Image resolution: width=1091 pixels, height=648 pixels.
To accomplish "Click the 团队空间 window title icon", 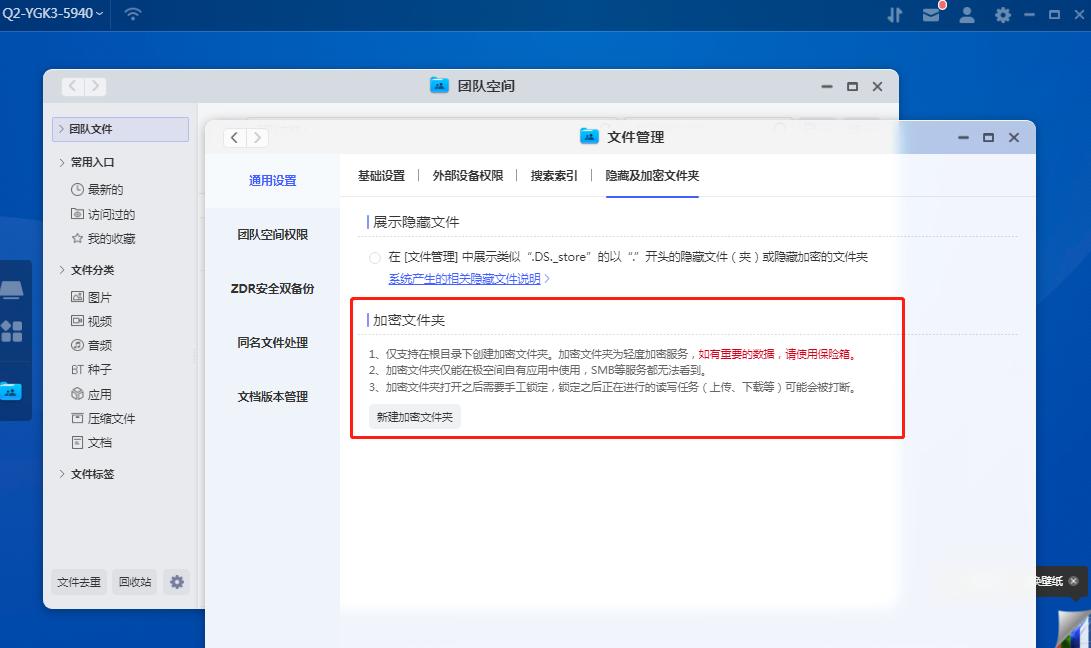I will 439,87.
